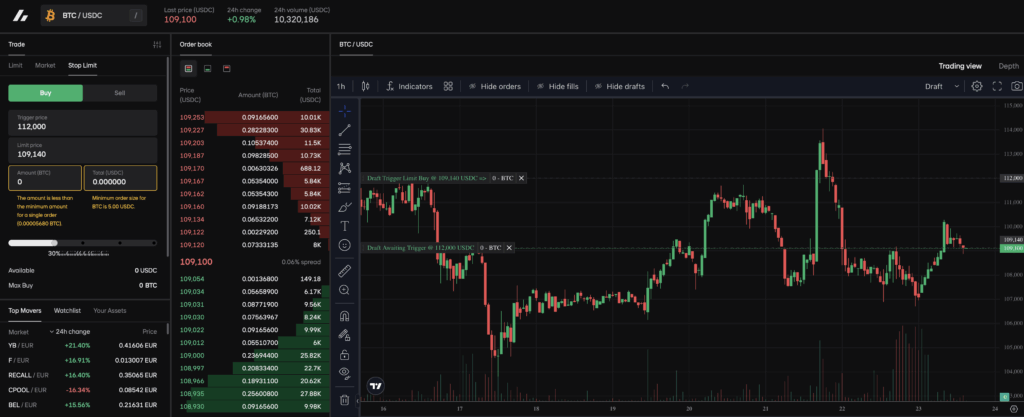
Task: Switch to the Market order tab
Action: coord(45,65)
